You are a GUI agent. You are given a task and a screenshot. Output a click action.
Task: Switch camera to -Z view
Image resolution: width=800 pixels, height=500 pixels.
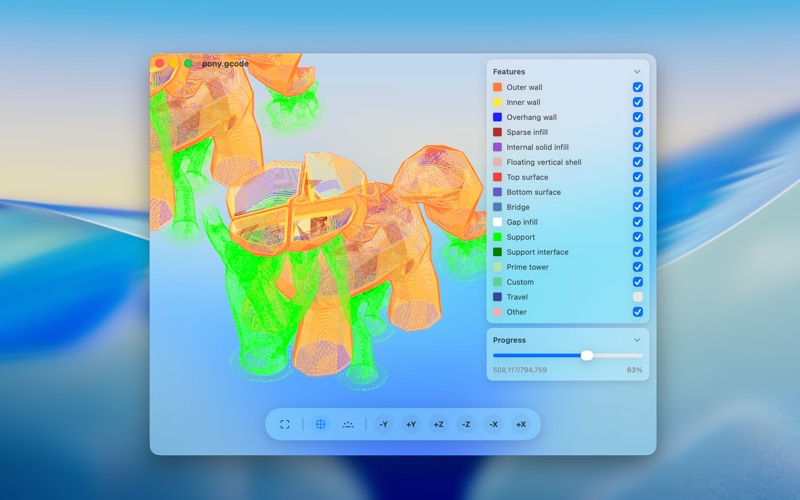pyautogui.click(x=466, y=424)
